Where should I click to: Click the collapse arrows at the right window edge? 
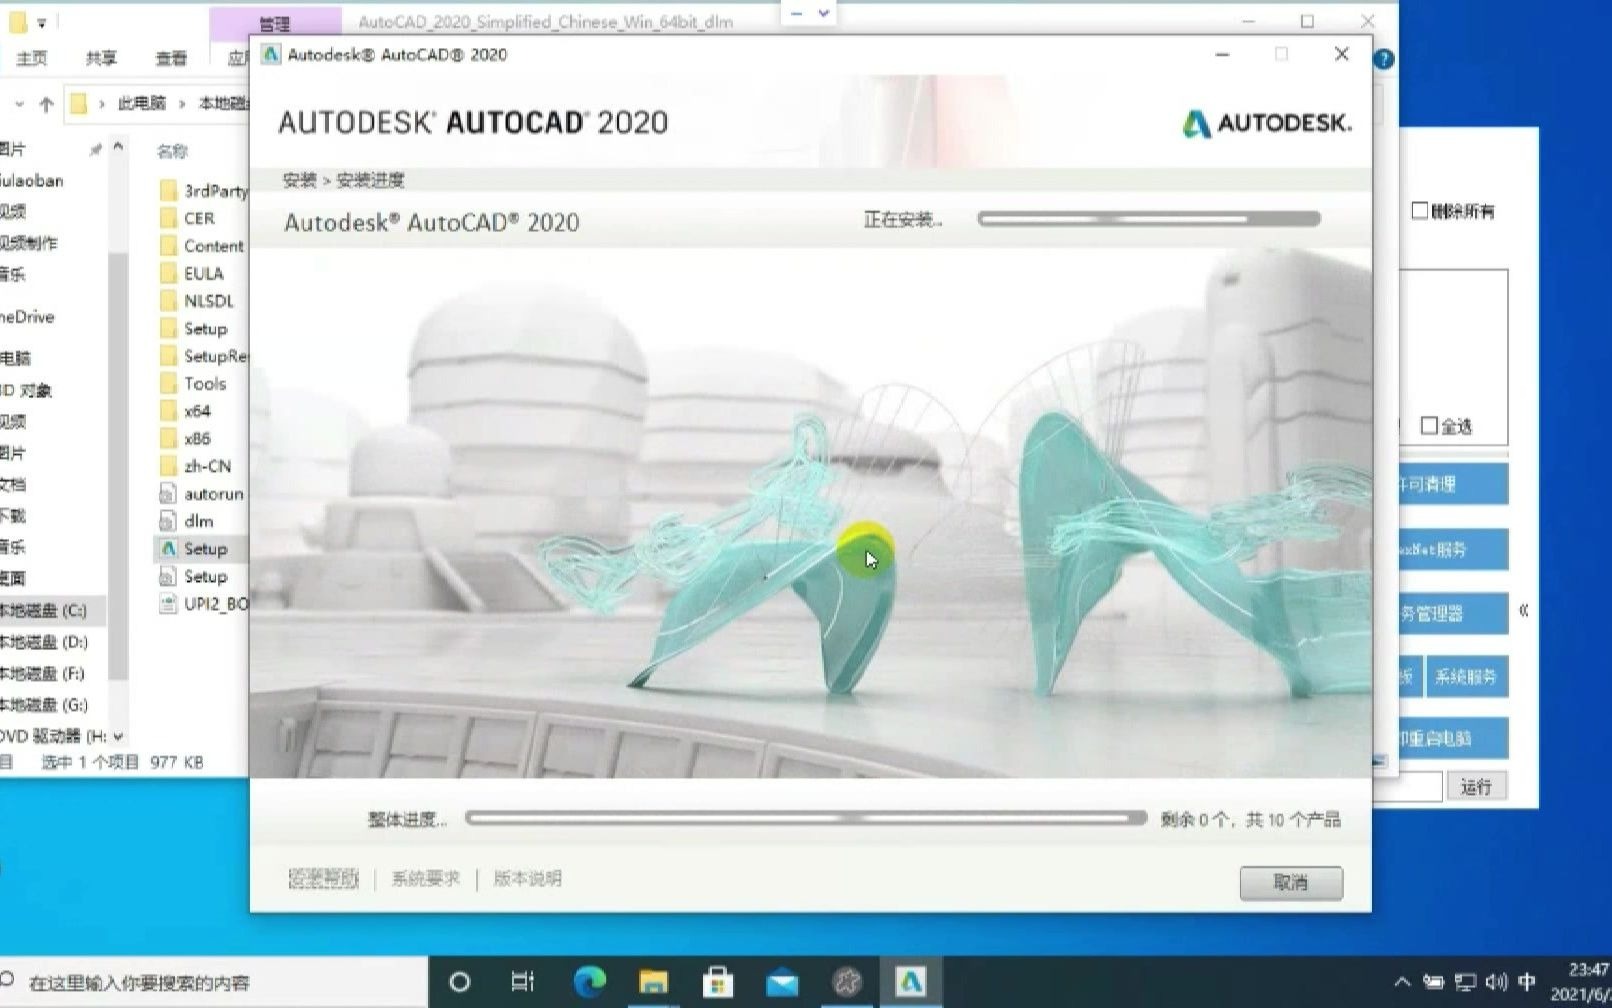point(1523,610)
